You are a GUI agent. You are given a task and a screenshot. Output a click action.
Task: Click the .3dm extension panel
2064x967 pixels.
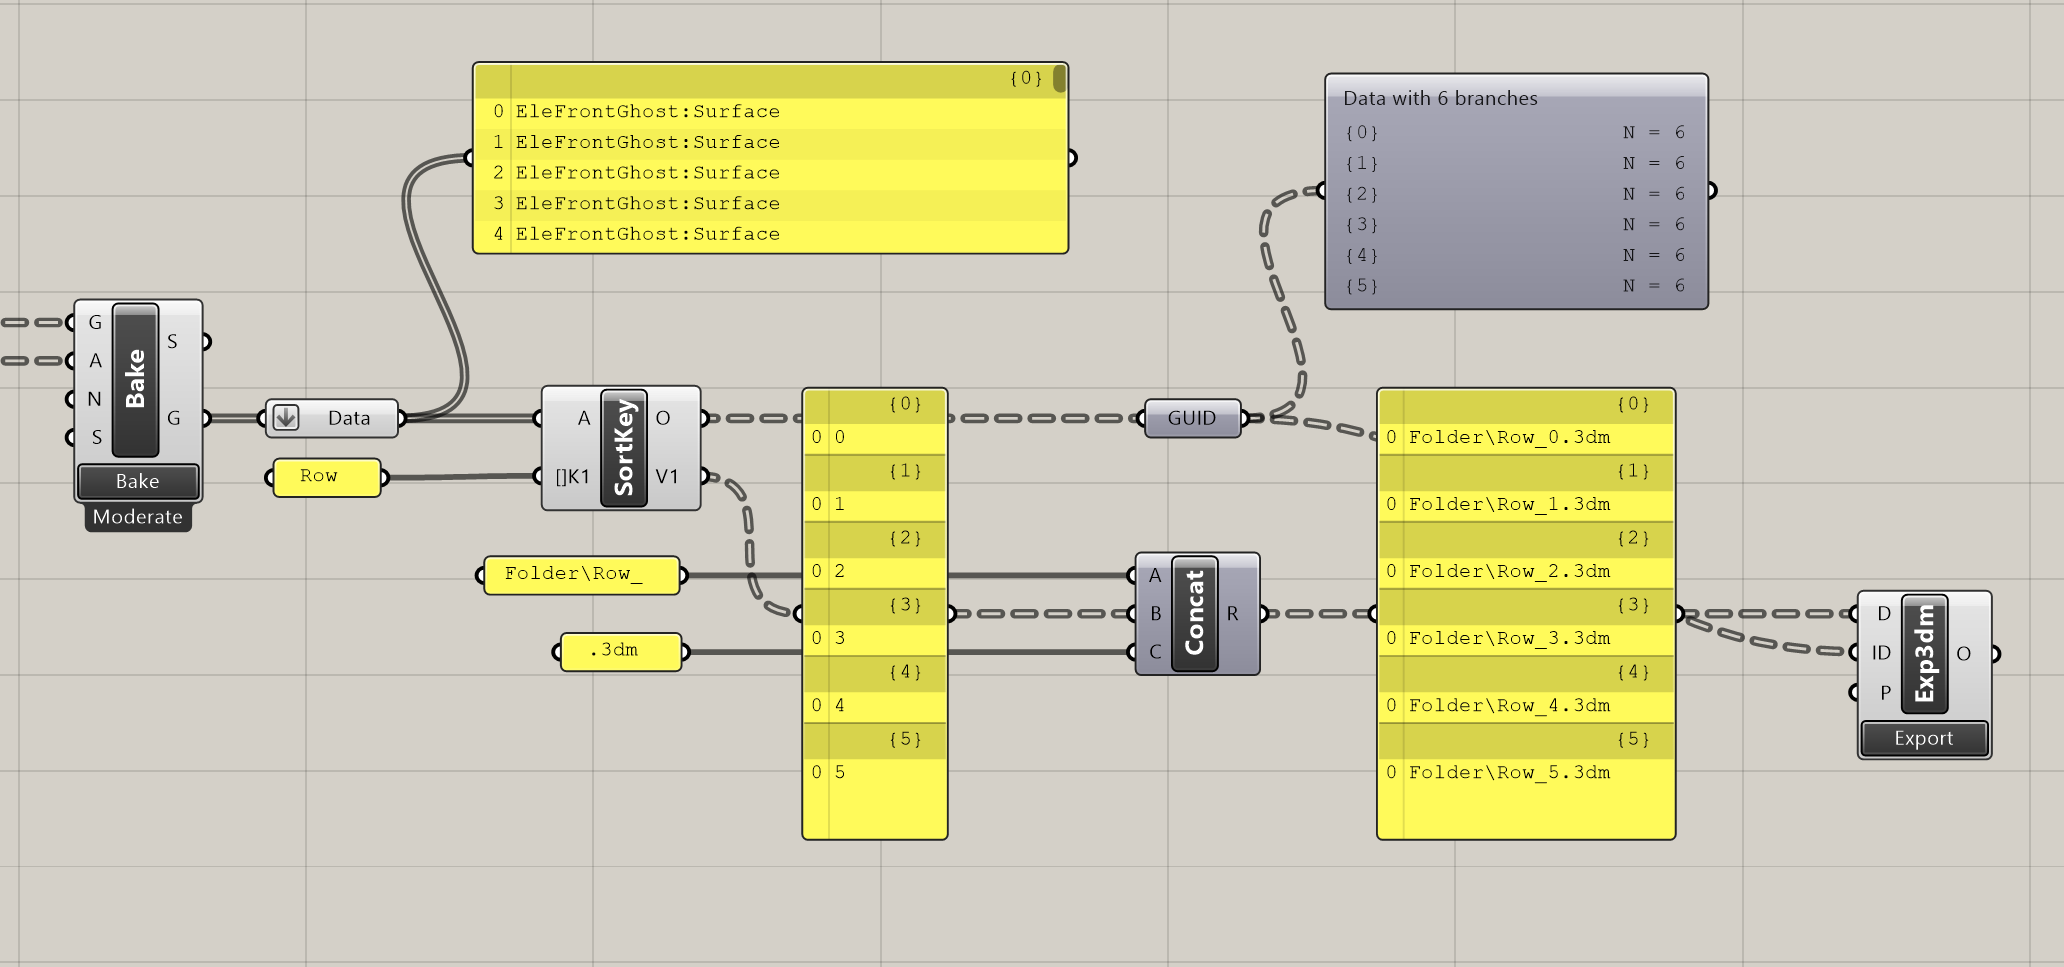click(620, 651)
